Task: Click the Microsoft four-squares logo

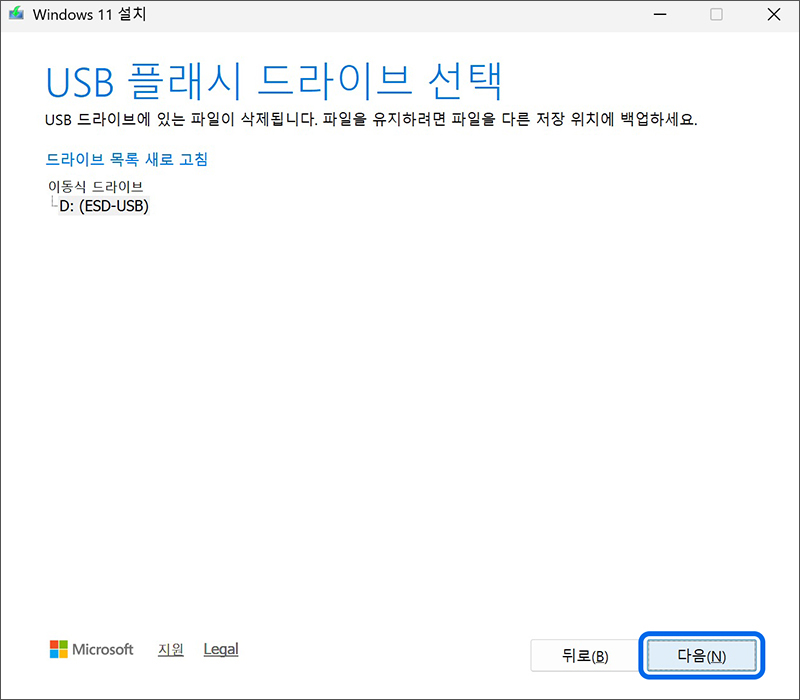Action: click(57, 649)
